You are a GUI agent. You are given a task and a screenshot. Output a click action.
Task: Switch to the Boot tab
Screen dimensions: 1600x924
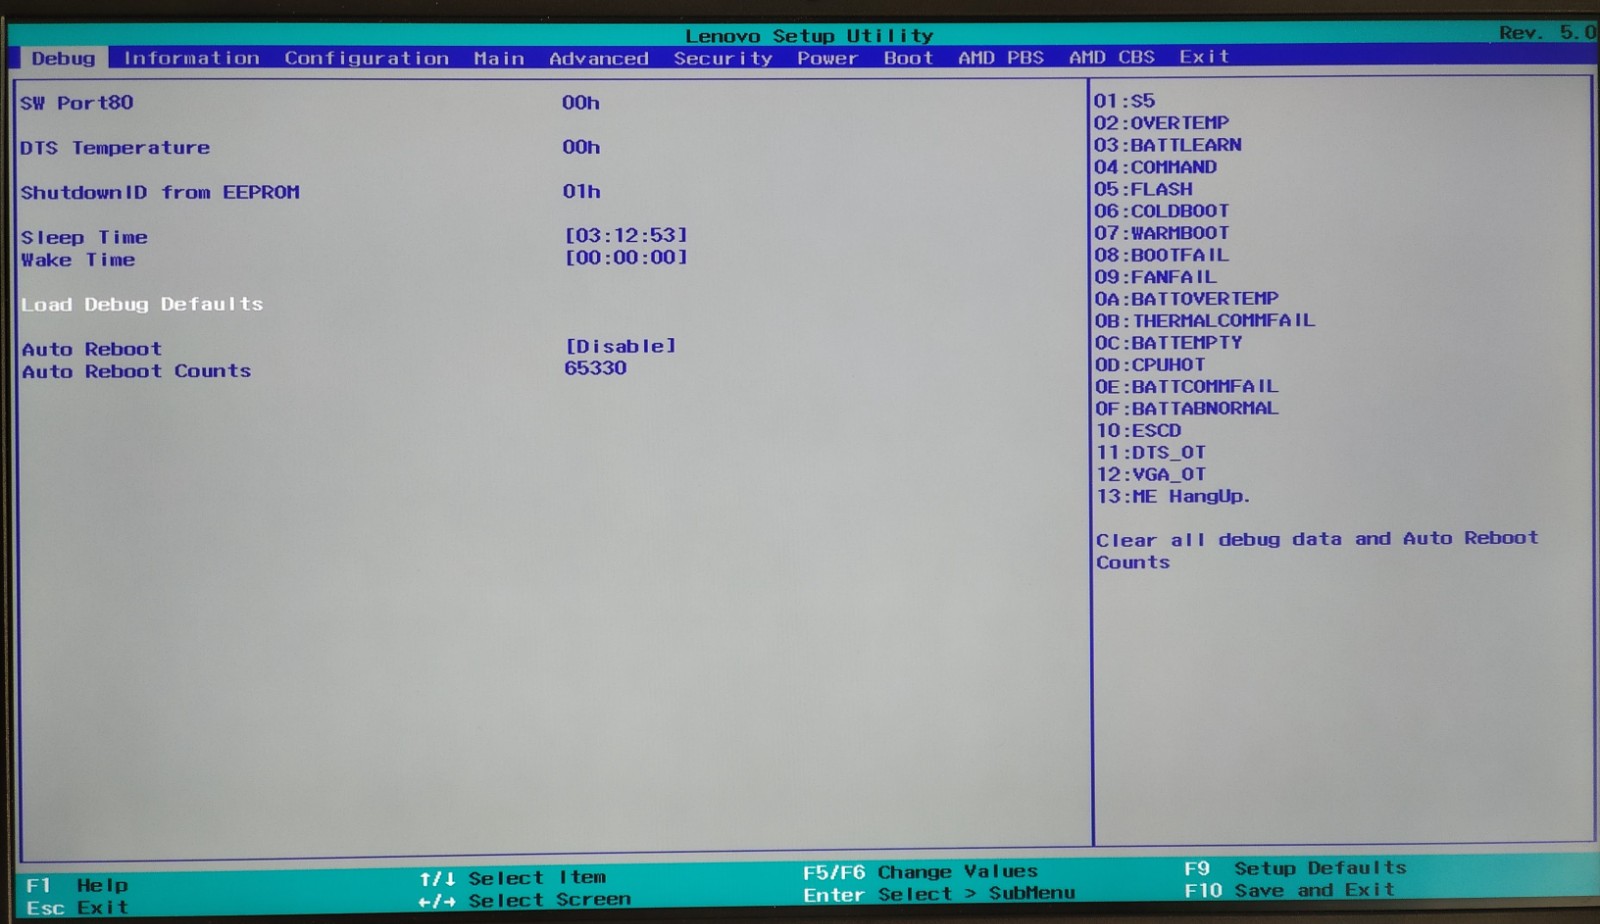tap(908, 58)
